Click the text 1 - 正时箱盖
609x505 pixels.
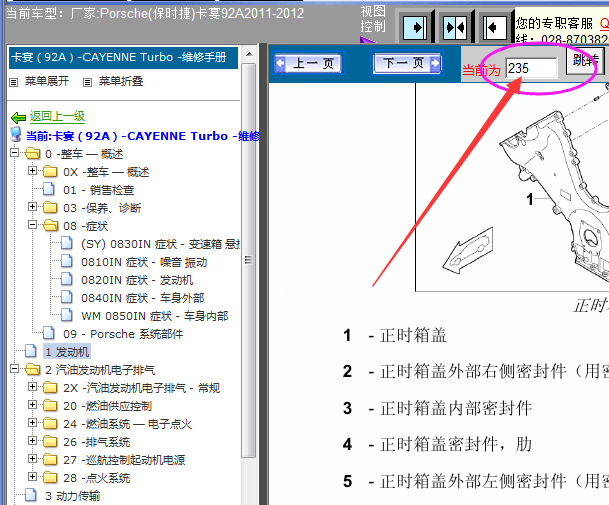395,335
